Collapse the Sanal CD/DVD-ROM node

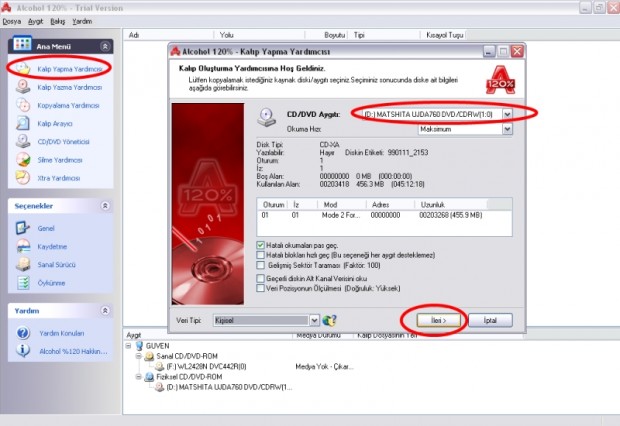(138, 356)
